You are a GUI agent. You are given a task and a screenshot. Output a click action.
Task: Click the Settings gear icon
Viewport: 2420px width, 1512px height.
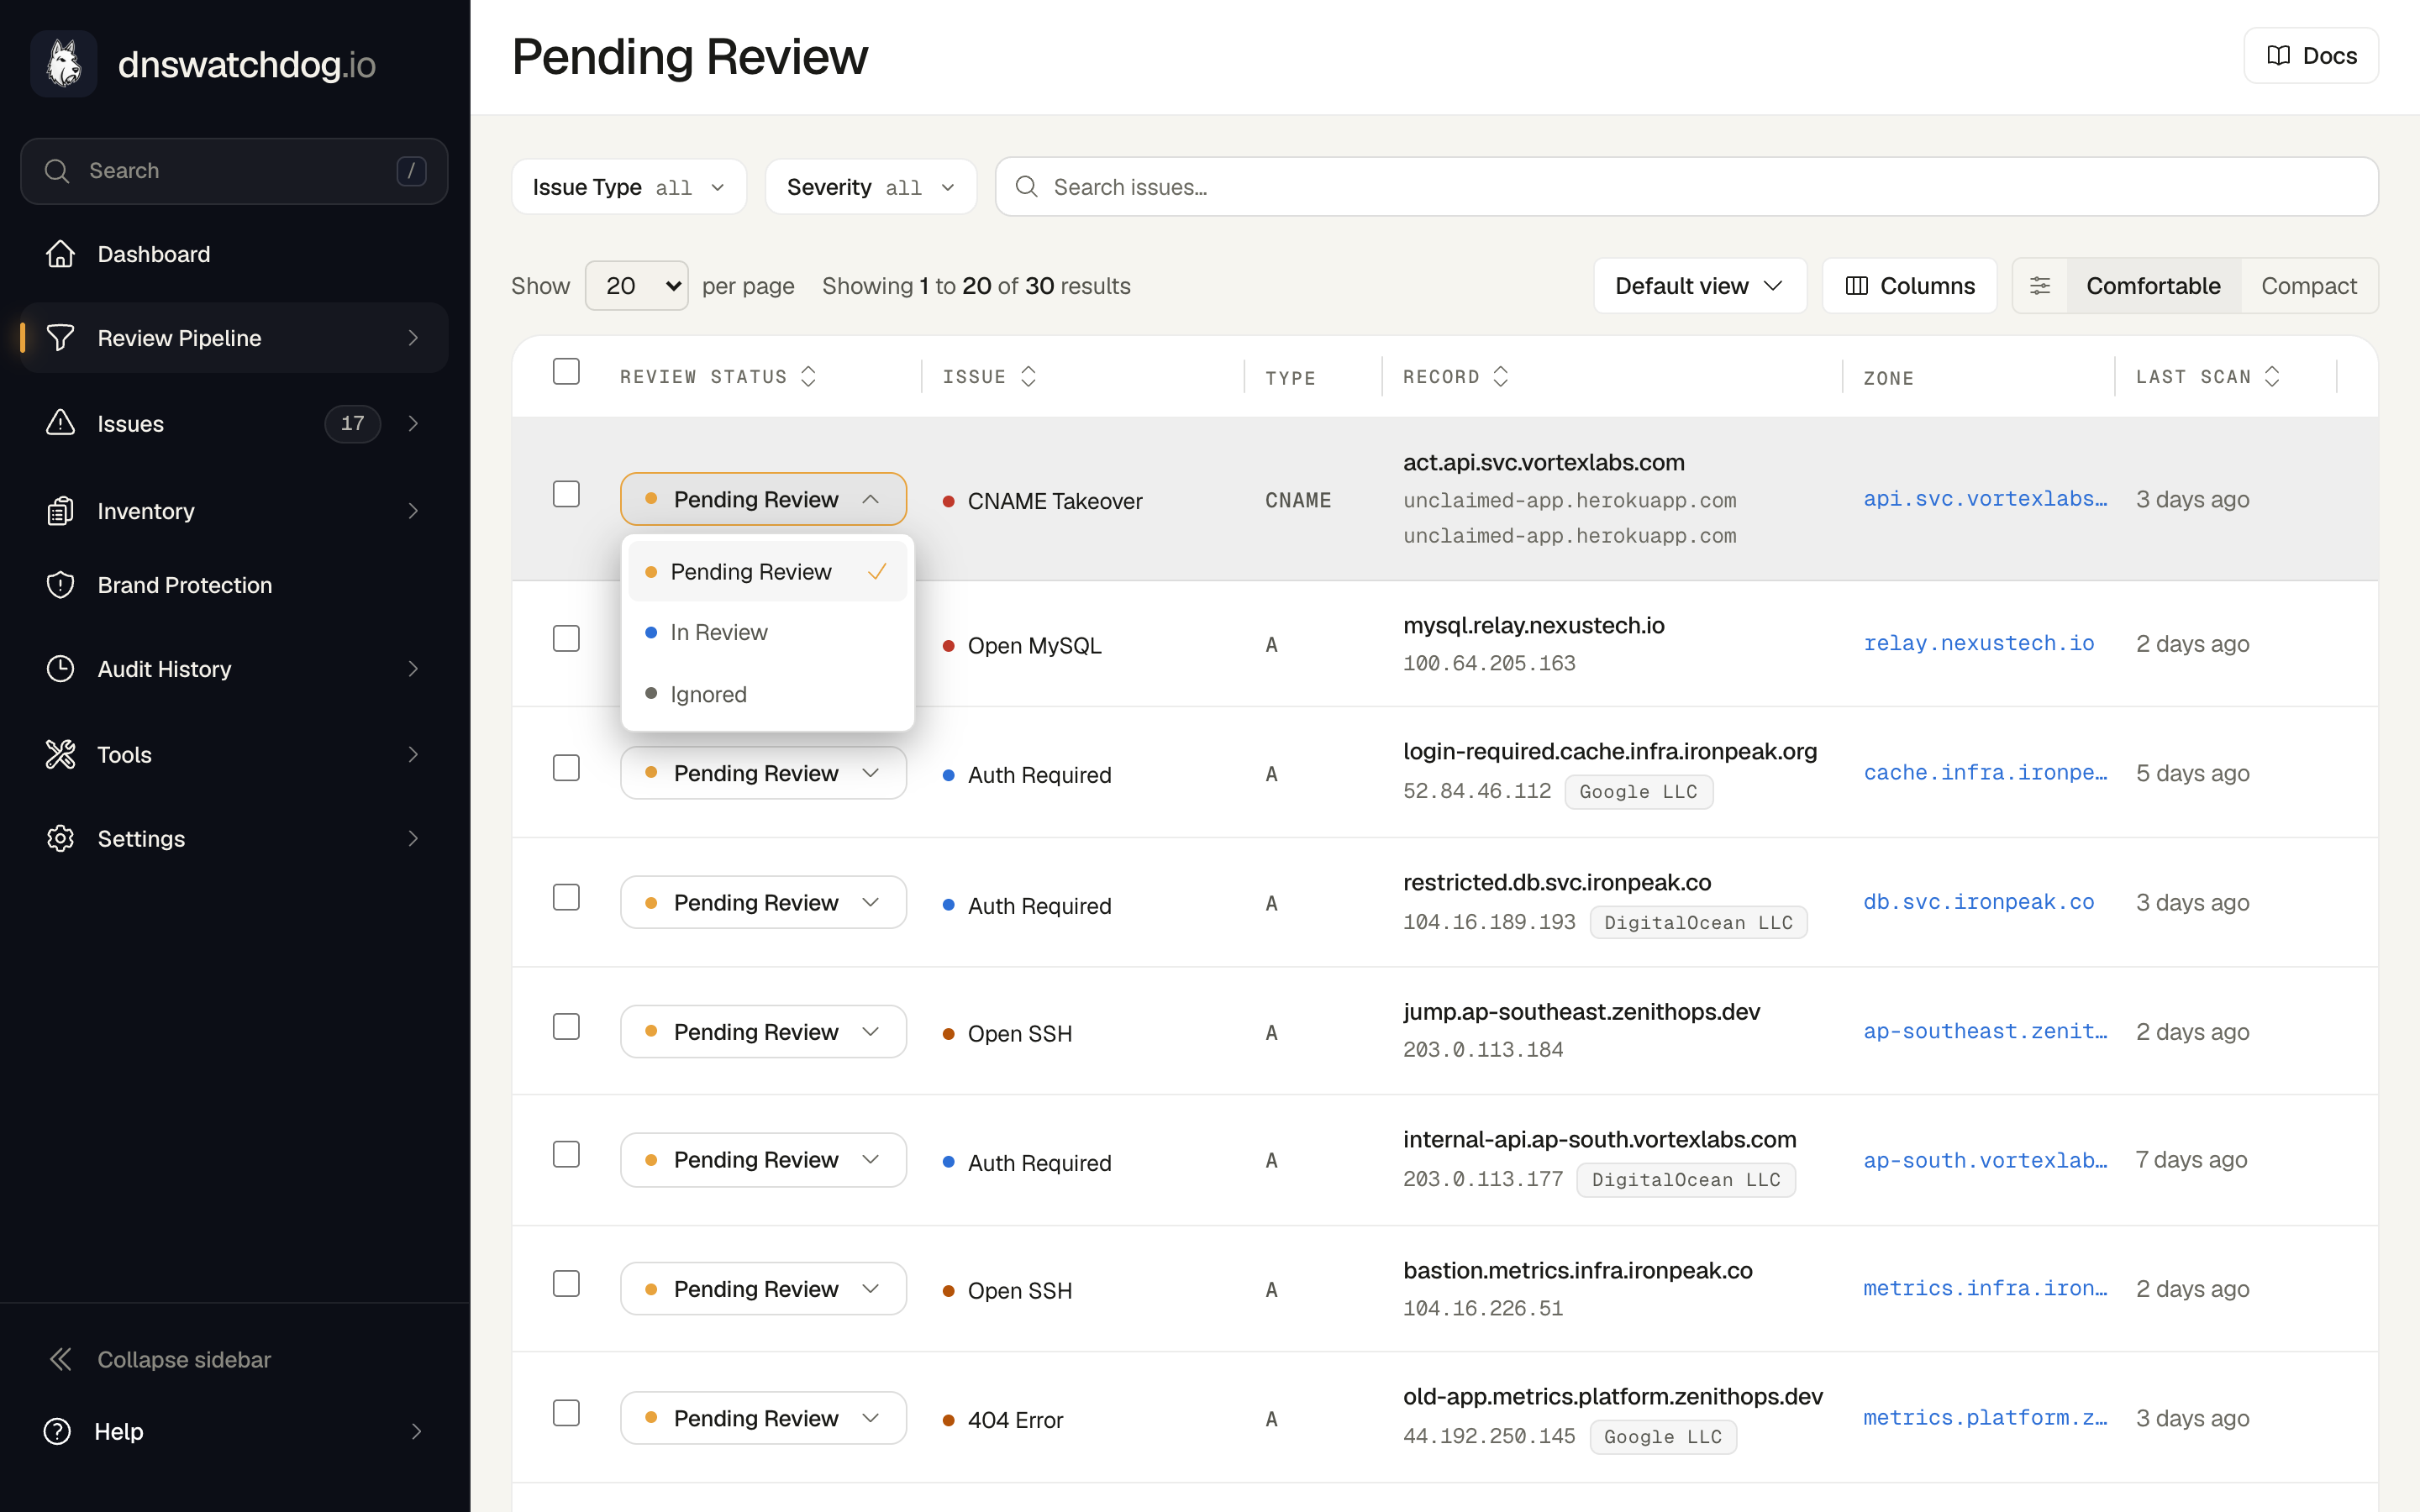pyautogui.click(x=60, y=838)
